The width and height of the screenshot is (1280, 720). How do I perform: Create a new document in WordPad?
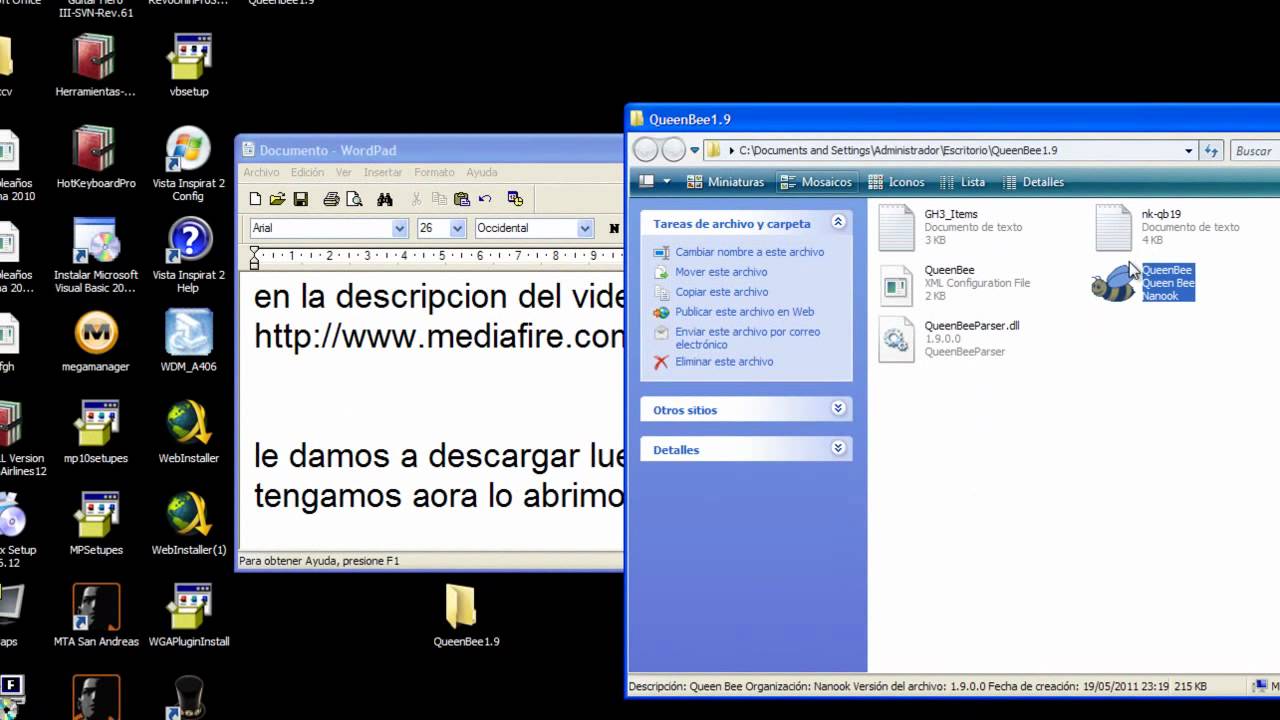256,199
